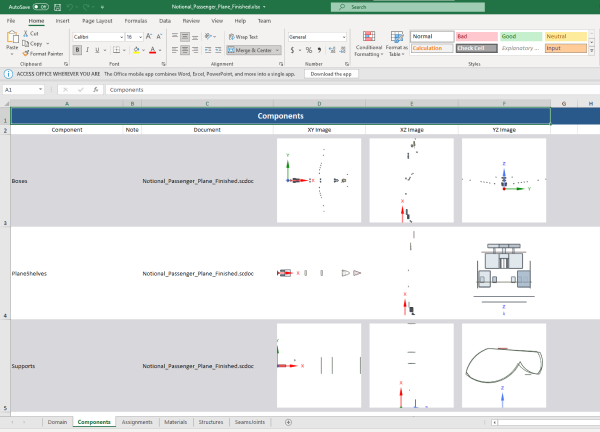
Task: Click the Search box in title bar
Action: [x=408, y=7]
